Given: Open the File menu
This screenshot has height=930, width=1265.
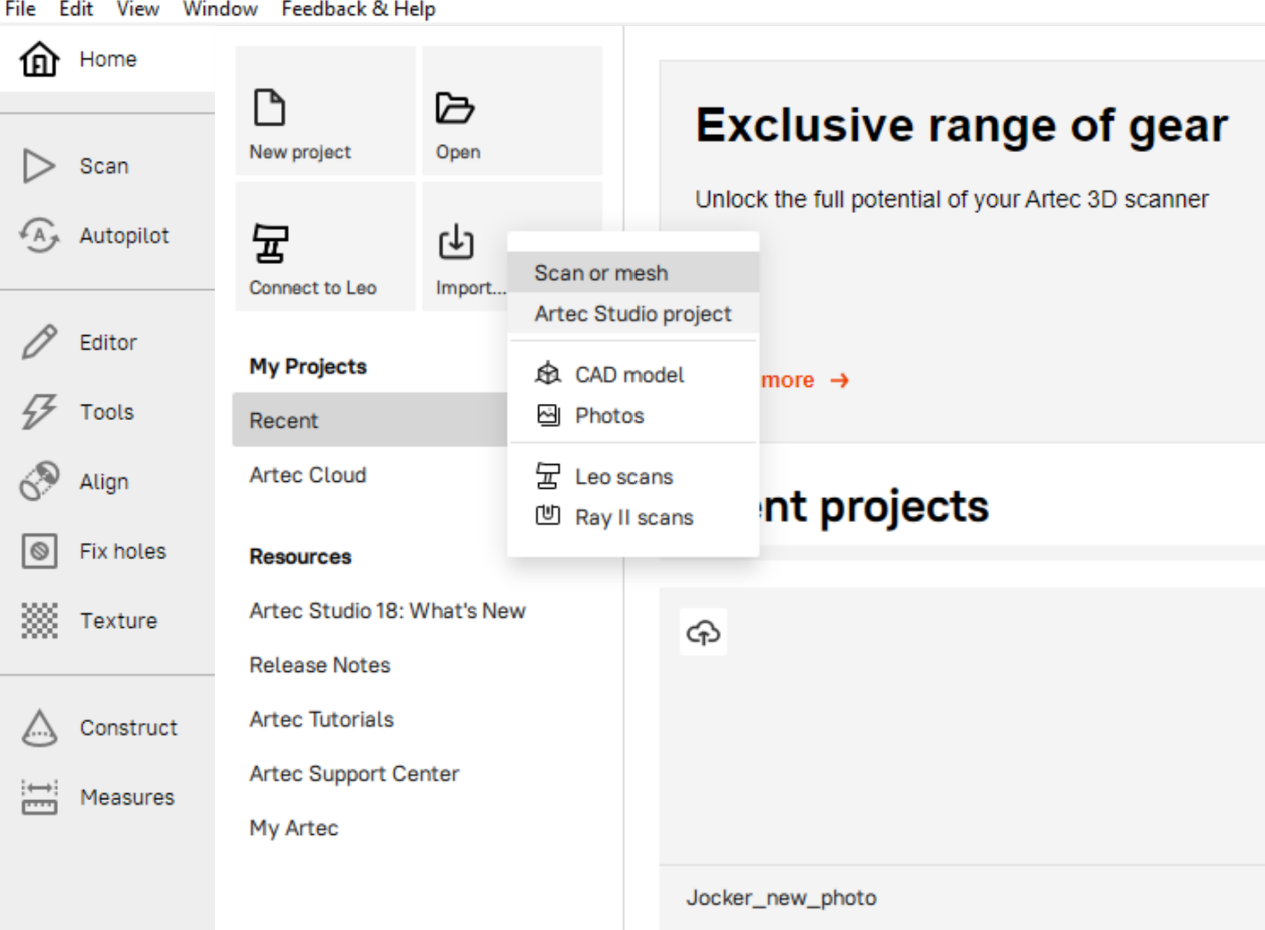Looking at the screenshot, I should tap(20, 10).
